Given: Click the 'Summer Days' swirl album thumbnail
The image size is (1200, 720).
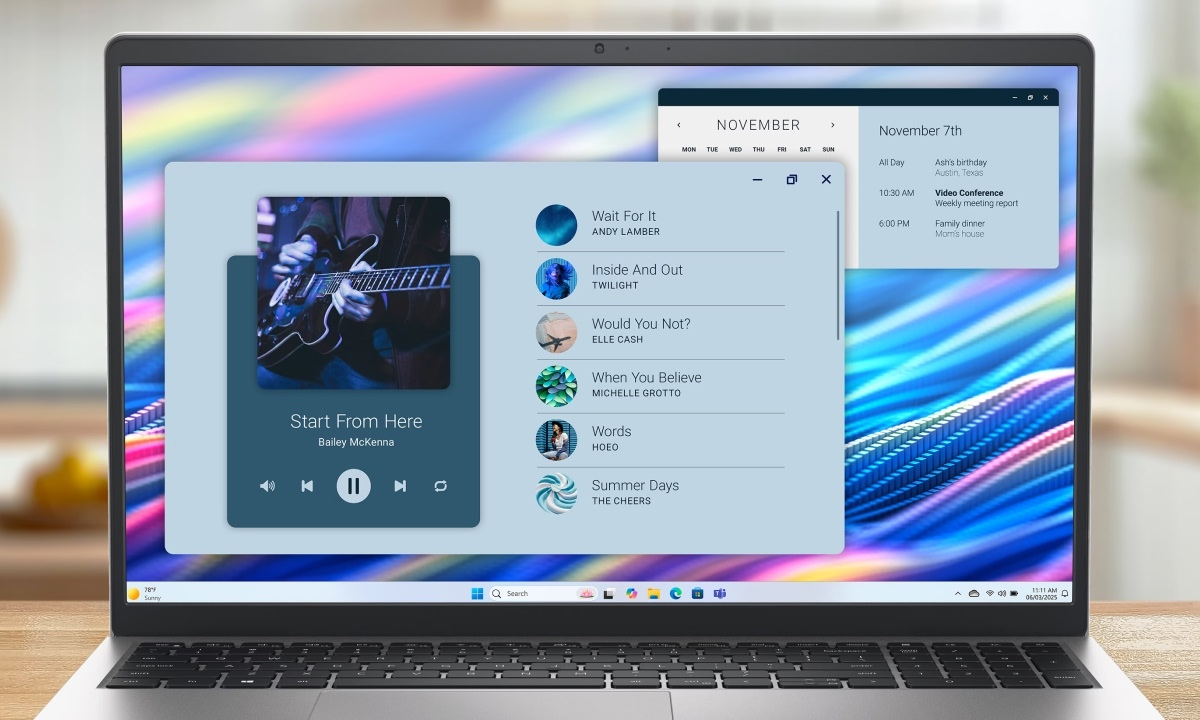Looking at the screenshot, I should [x=556, y=493].
